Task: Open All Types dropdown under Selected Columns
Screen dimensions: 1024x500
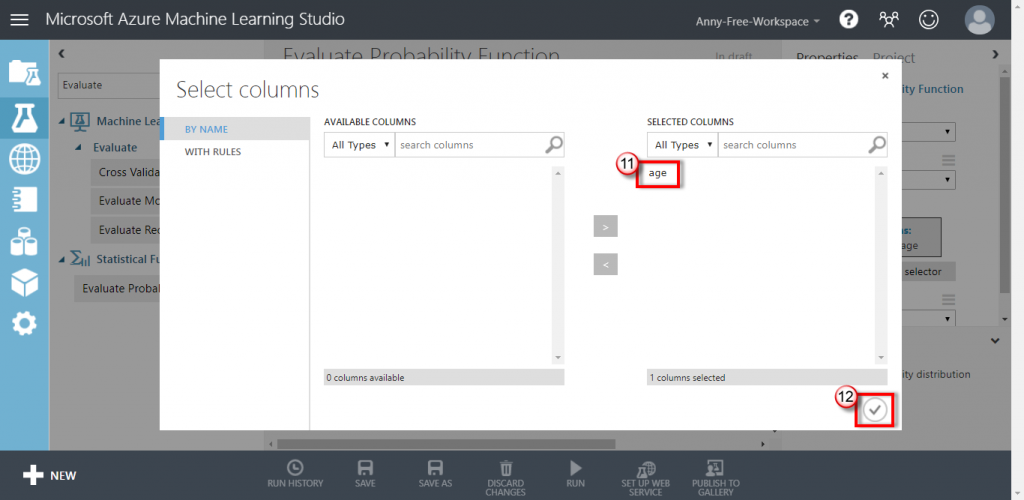Action: pyautogui.click(x=682, y=145)
